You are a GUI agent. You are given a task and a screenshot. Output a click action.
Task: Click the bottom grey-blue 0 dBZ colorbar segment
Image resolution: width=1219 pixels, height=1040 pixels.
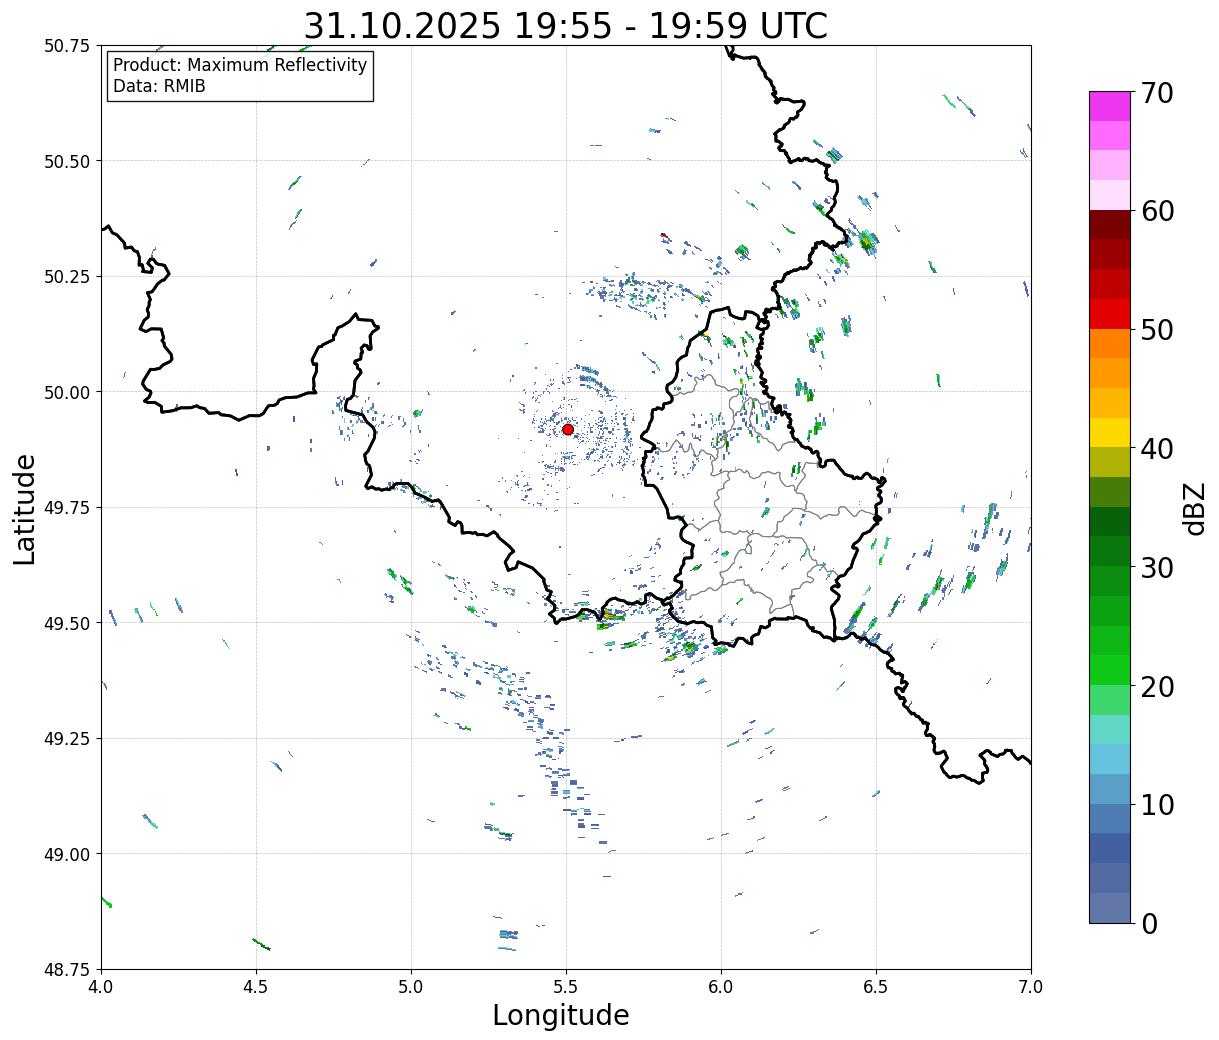coord(1109,907)
